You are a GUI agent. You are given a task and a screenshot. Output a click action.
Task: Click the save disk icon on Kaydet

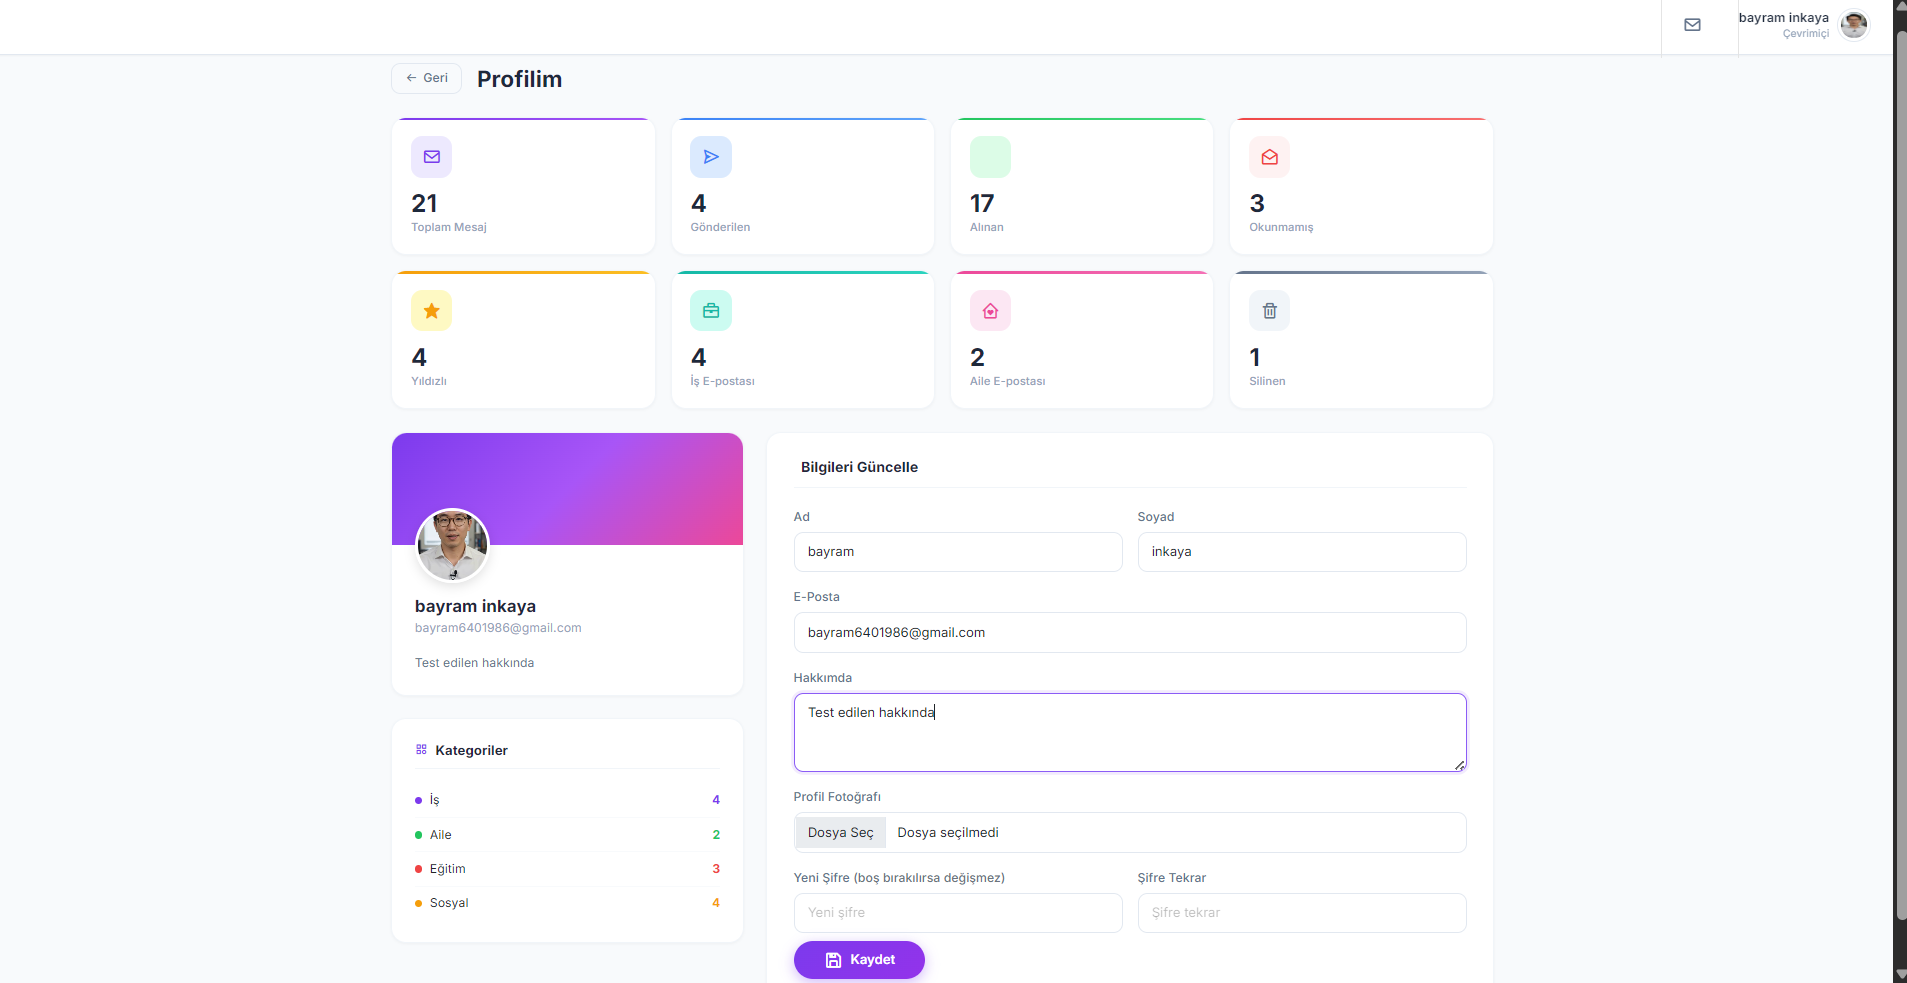tap(833, 960)
